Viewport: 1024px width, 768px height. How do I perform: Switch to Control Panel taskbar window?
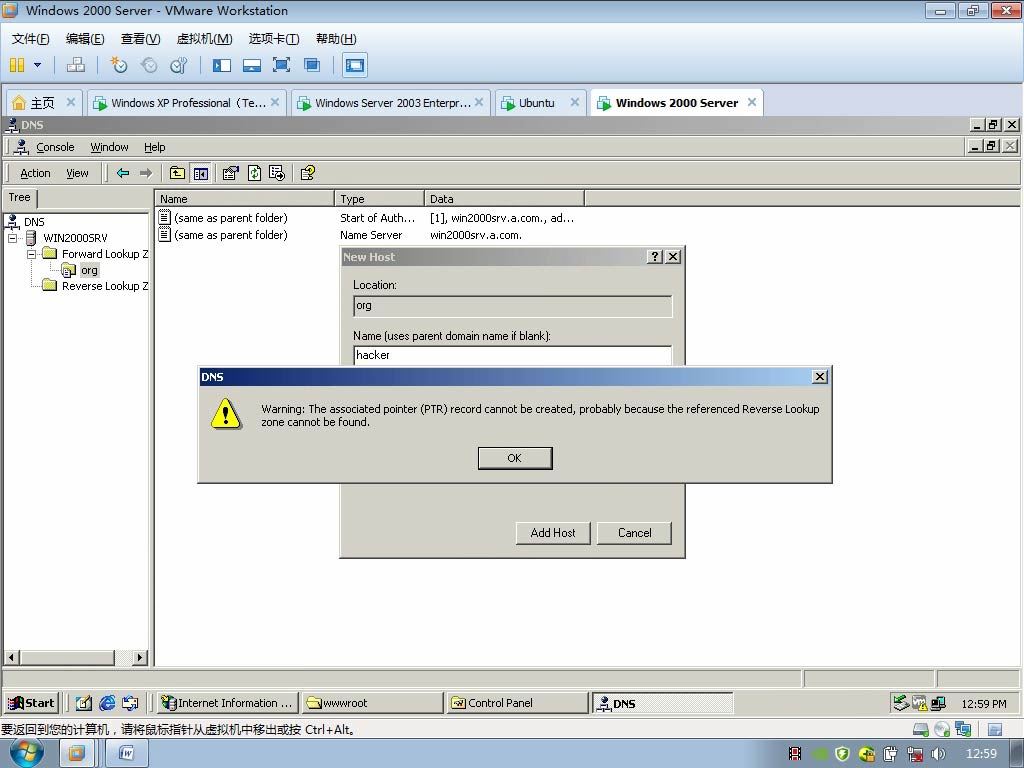517,703
